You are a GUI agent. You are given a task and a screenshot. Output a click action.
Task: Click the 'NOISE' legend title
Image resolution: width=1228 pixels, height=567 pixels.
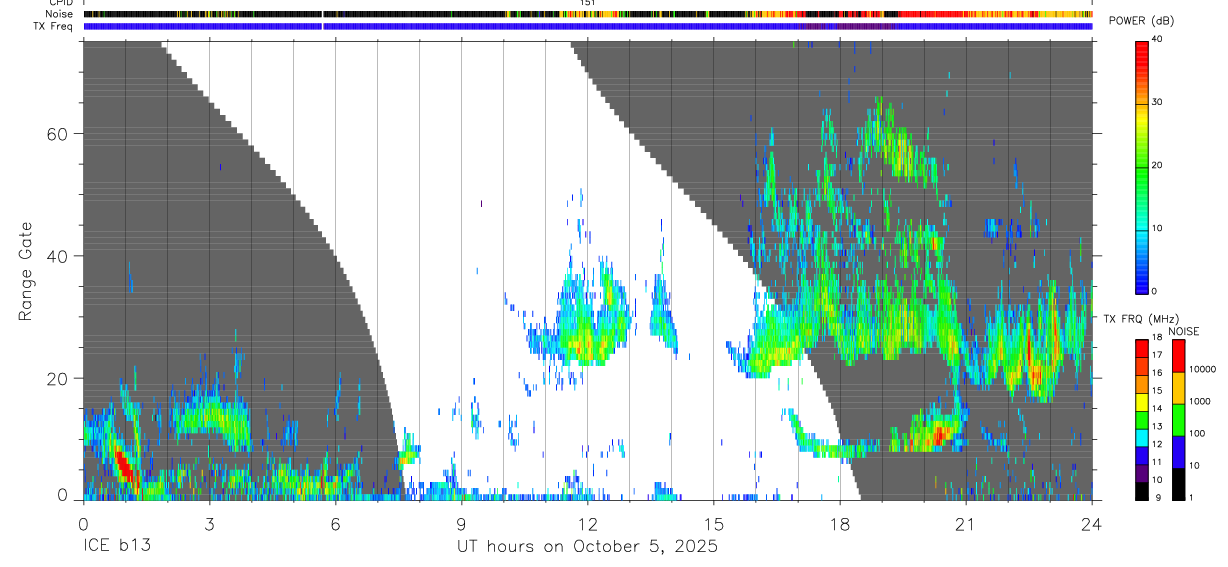pos(1183,331)
